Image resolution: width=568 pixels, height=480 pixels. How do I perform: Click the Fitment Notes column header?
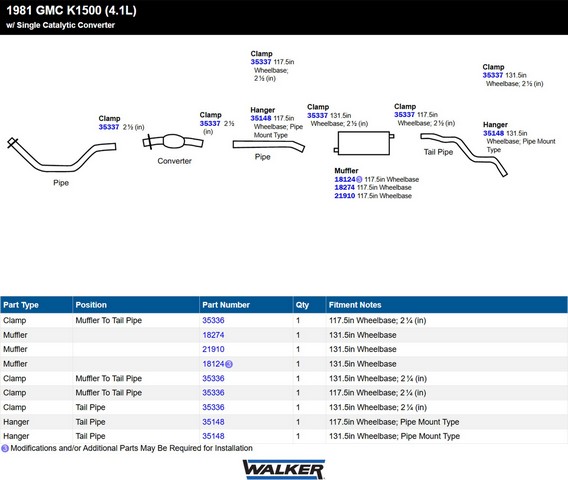(447, 305)
